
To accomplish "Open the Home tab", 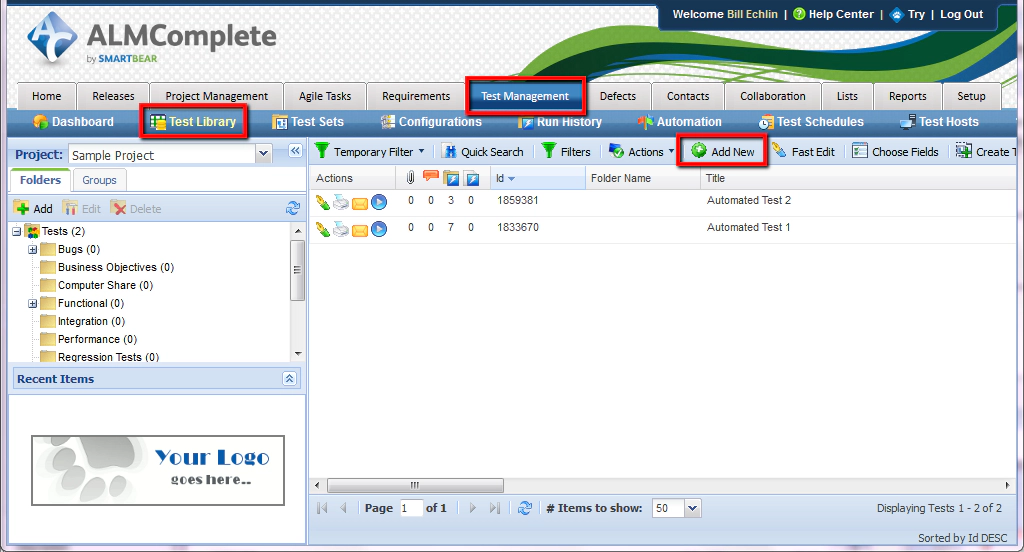I will click(46, 96).
